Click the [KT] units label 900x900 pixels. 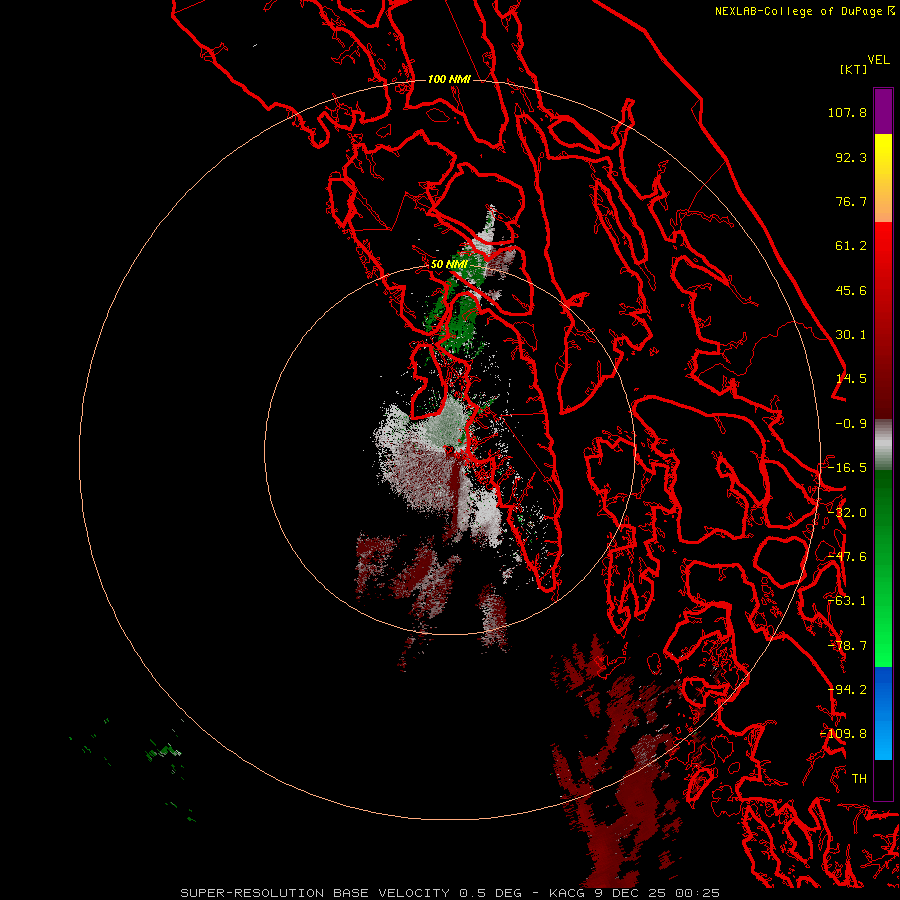(x=854, y=69)
